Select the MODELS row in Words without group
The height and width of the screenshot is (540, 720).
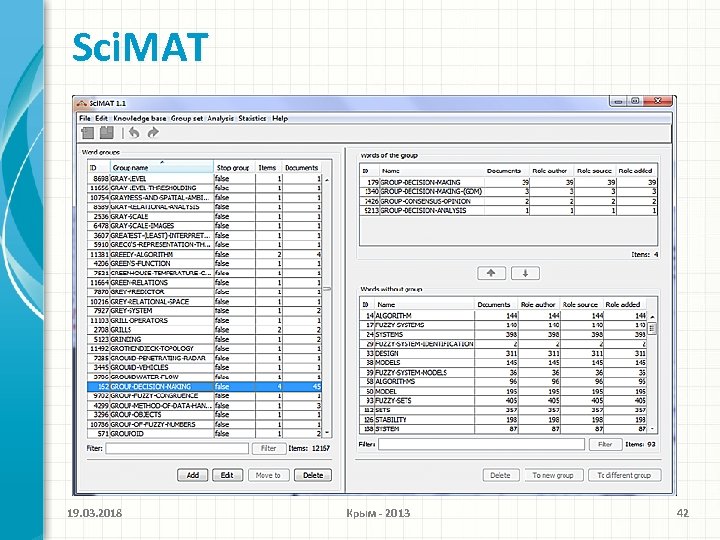pos(504,363)
